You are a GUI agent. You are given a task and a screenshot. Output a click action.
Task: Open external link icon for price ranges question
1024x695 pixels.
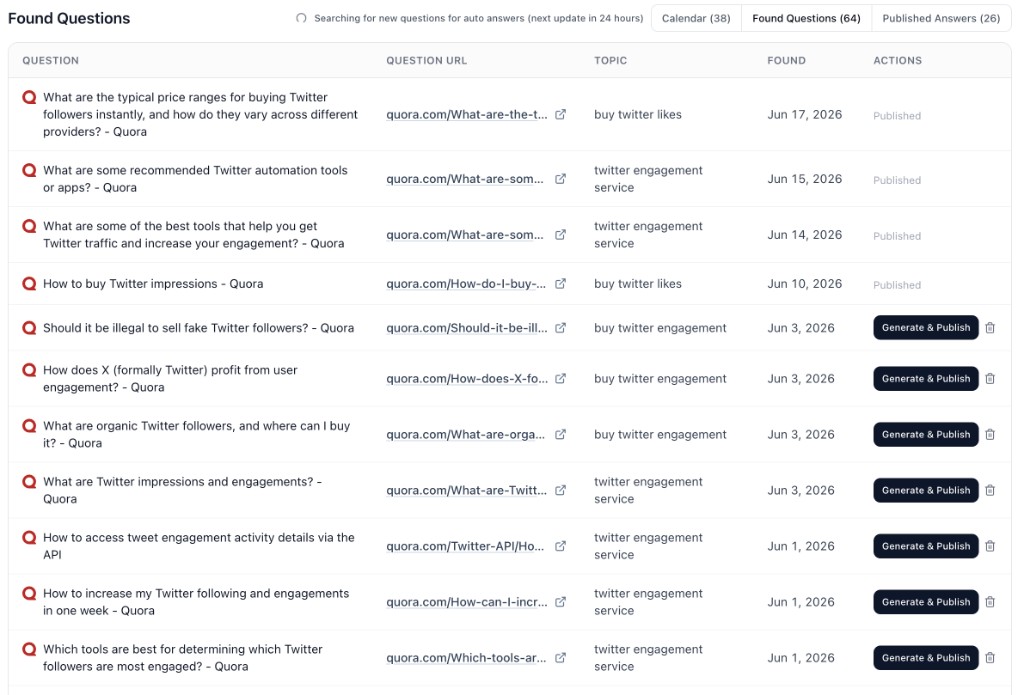560,114
